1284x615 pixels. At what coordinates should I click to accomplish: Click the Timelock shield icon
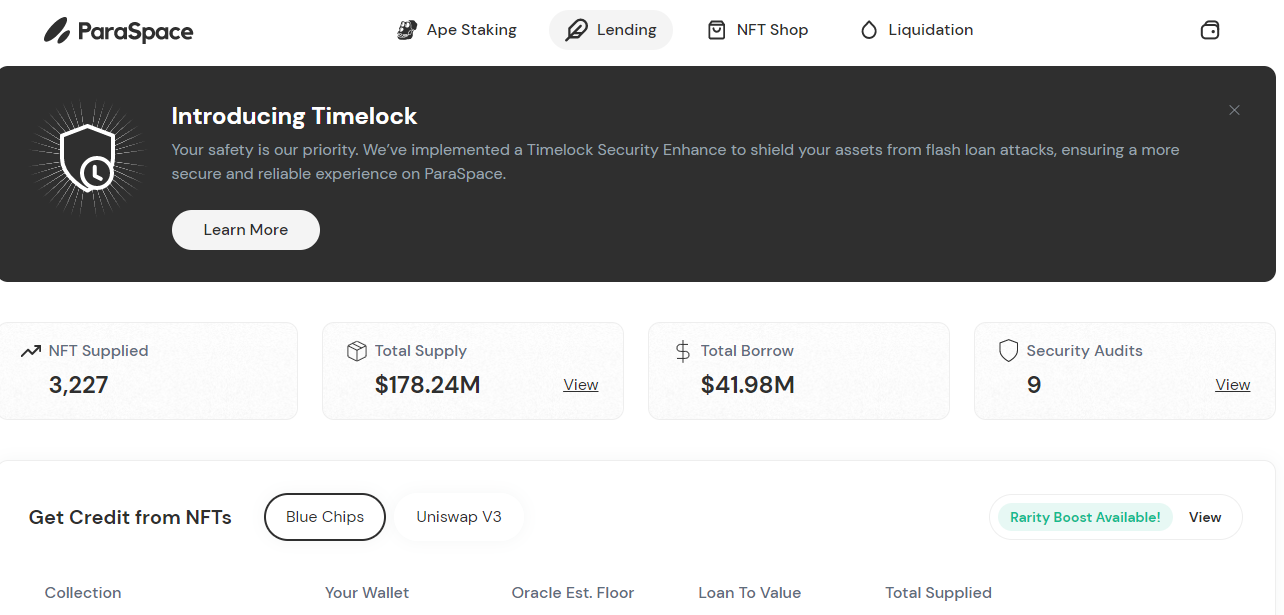(x=88, y=158)
